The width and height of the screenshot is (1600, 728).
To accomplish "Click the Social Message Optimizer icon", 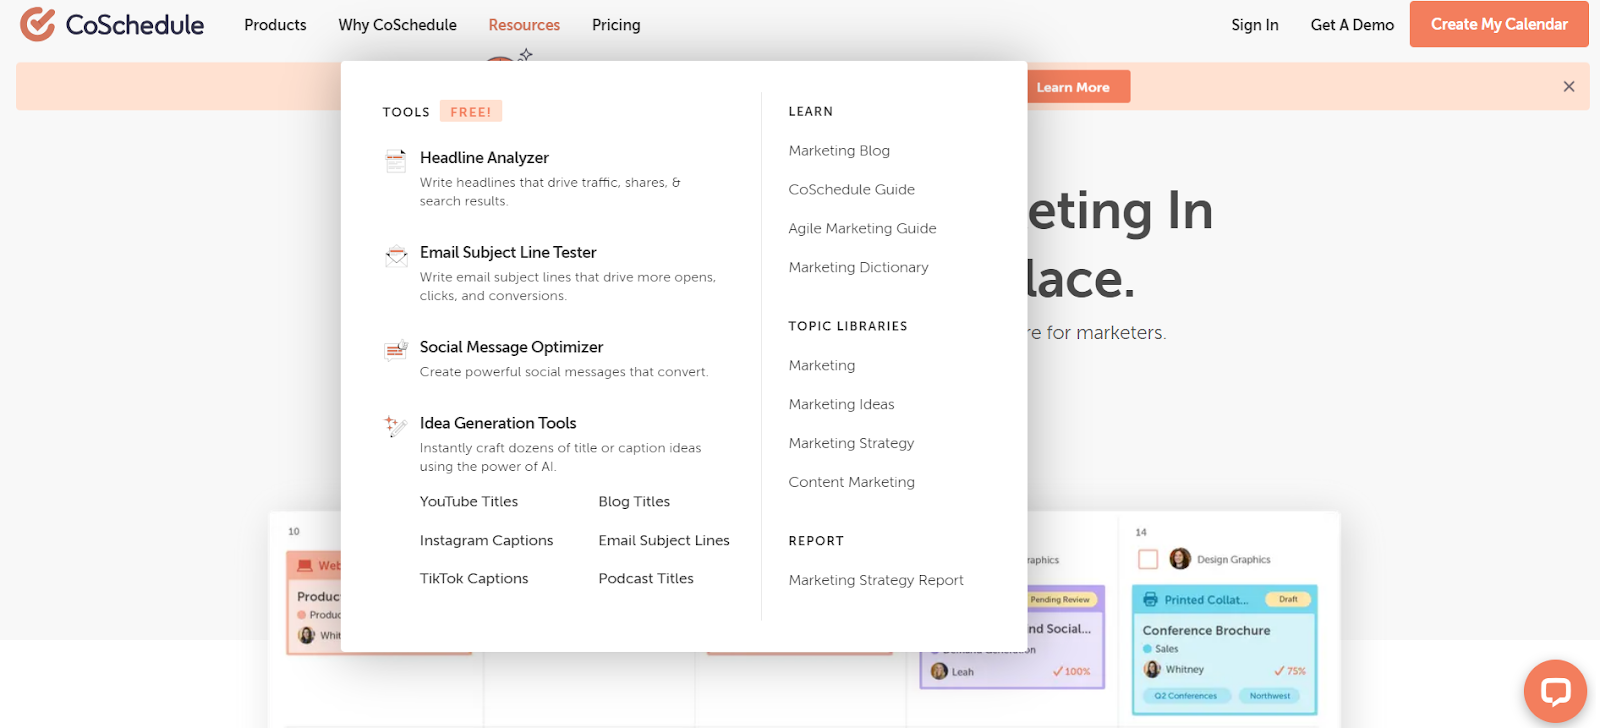I will tap(396, 350).
